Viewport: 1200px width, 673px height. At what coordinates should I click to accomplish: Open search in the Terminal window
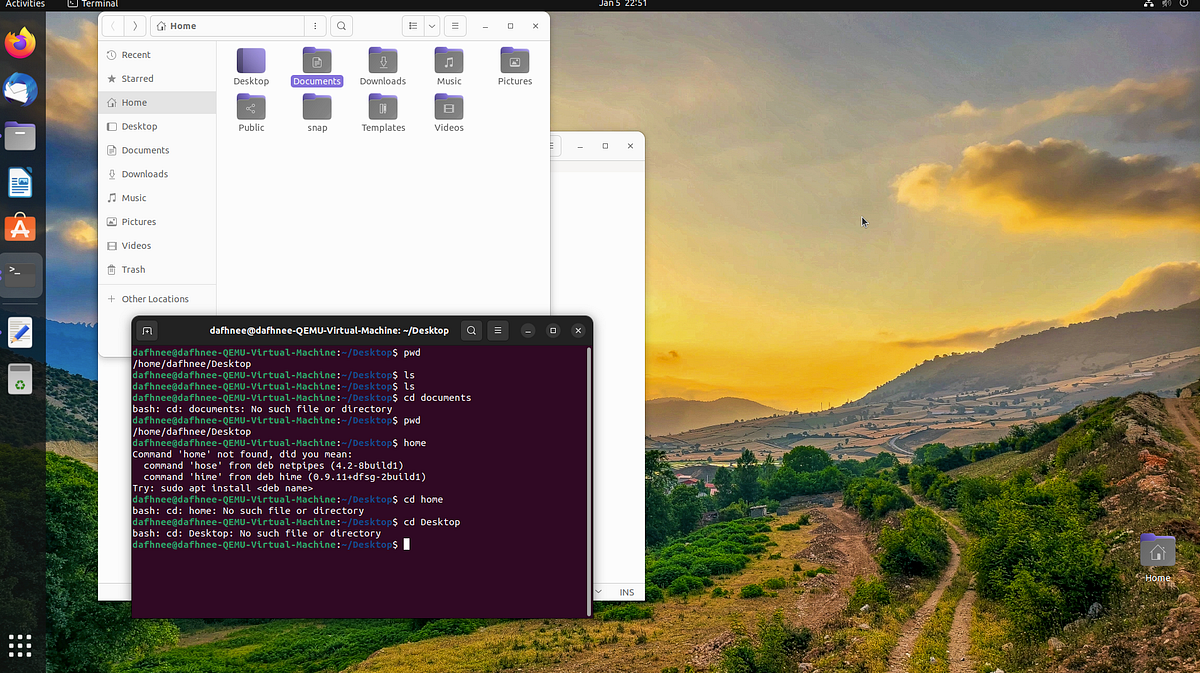tap(471, 330)
